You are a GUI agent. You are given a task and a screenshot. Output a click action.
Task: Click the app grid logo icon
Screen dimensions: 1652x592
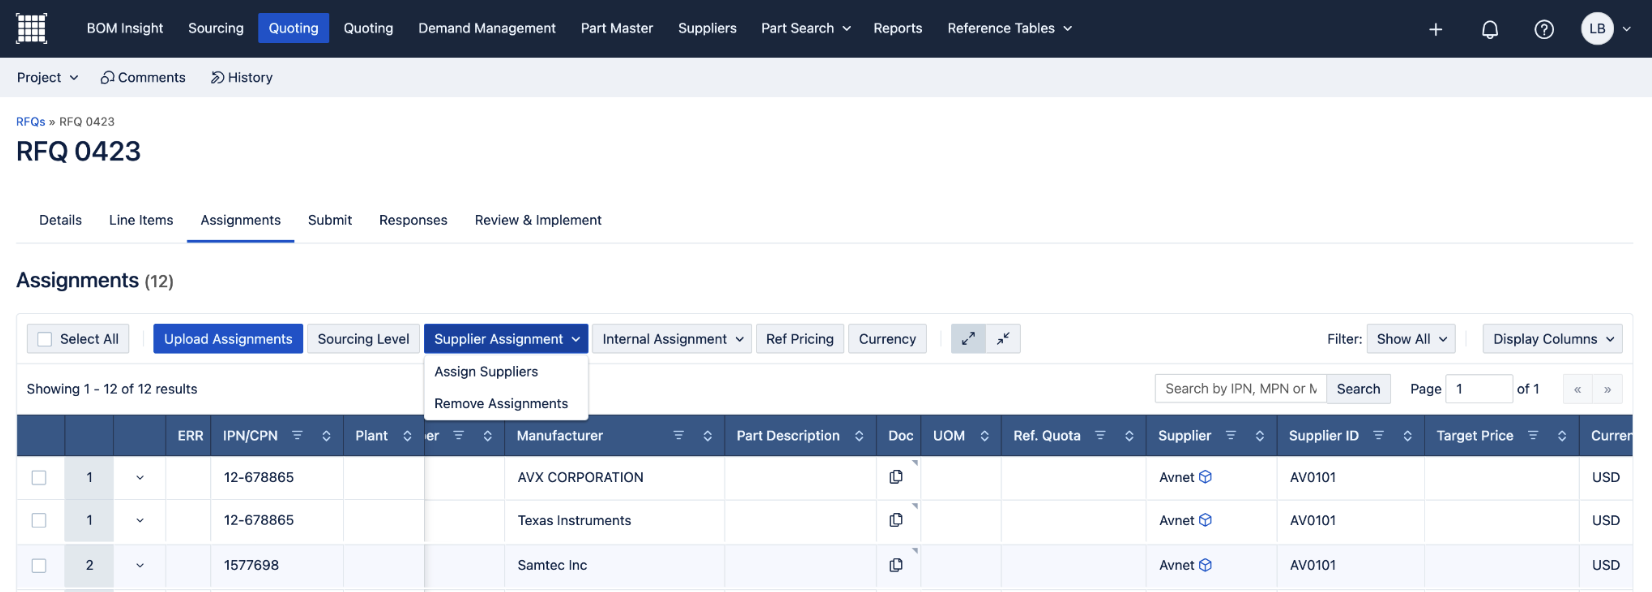coord(32,28)
